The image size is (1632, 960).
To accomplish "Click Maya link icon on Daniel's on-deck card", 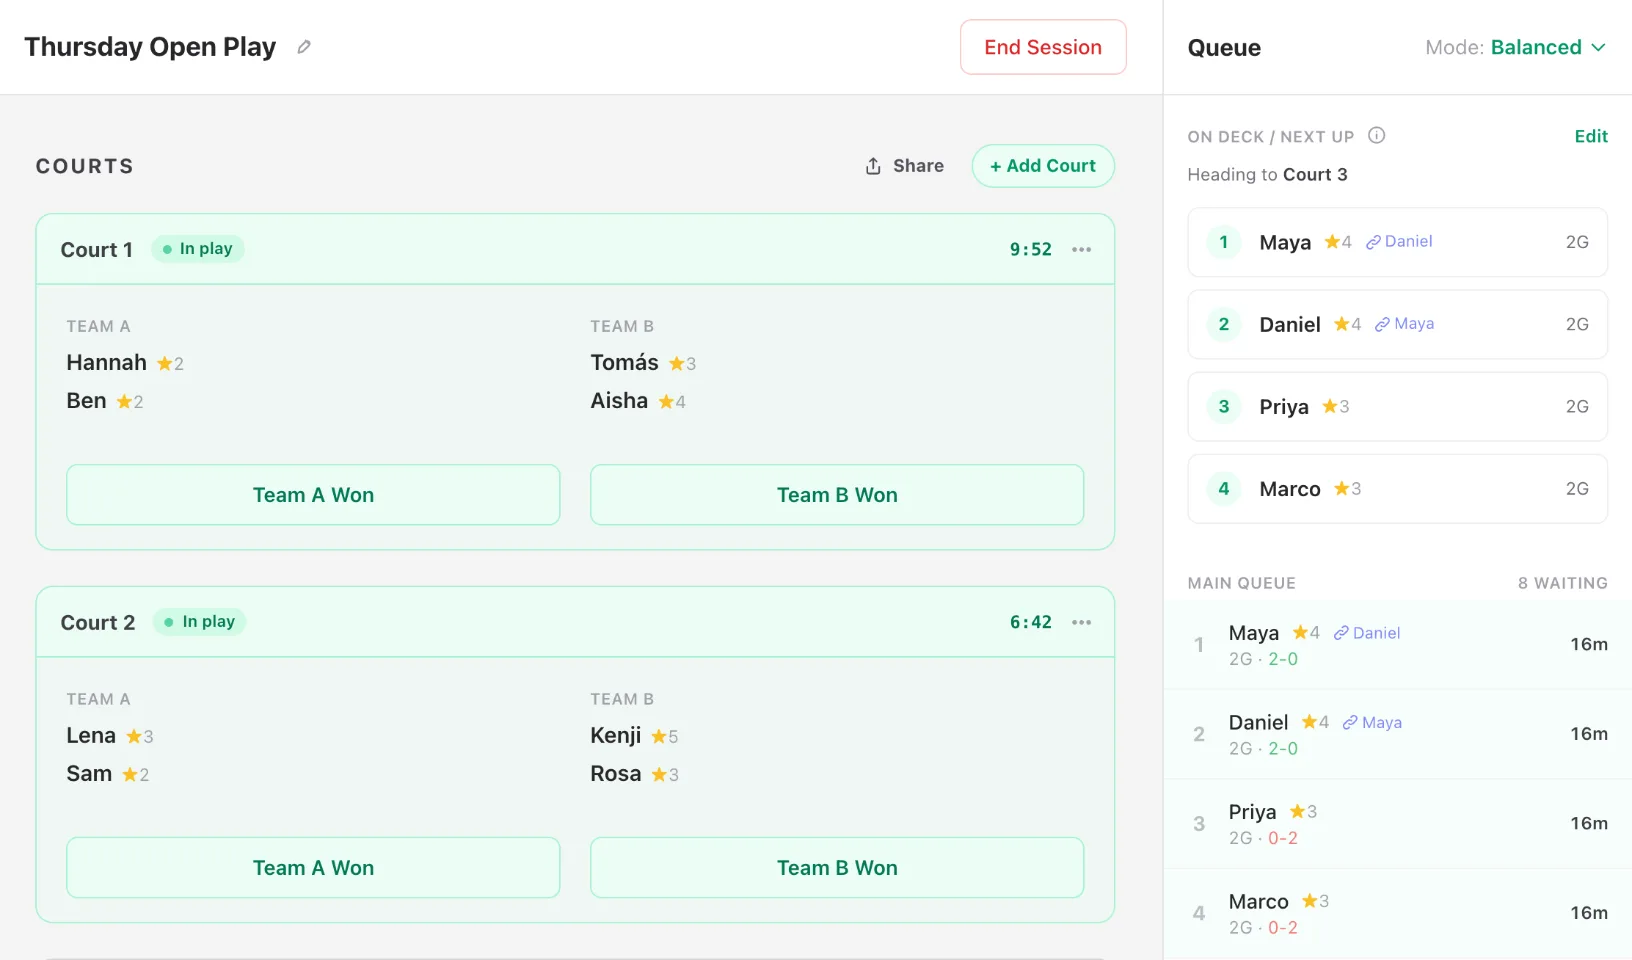I will click(1382, 324).
